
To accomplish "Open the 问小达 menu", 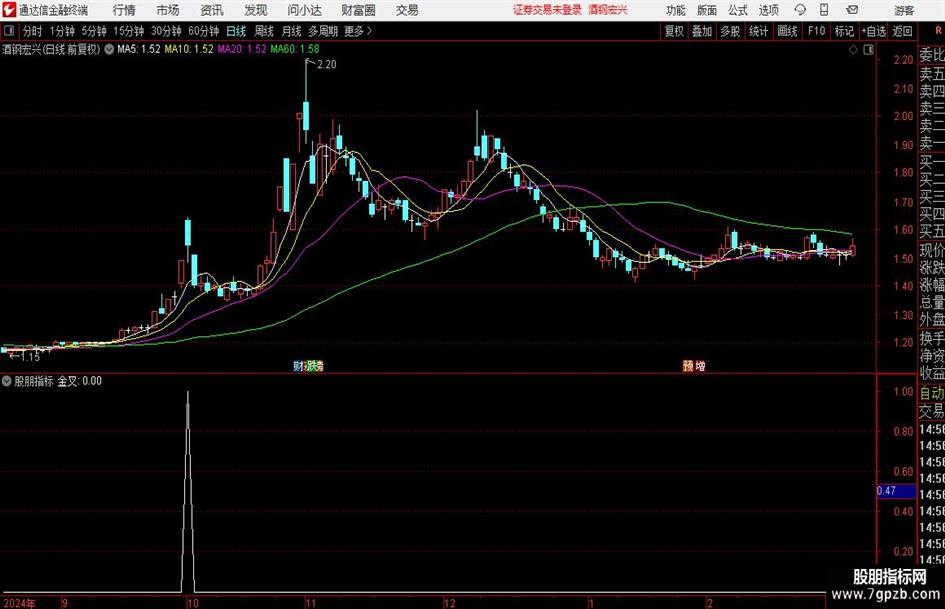I will click(x=304, y=10).
